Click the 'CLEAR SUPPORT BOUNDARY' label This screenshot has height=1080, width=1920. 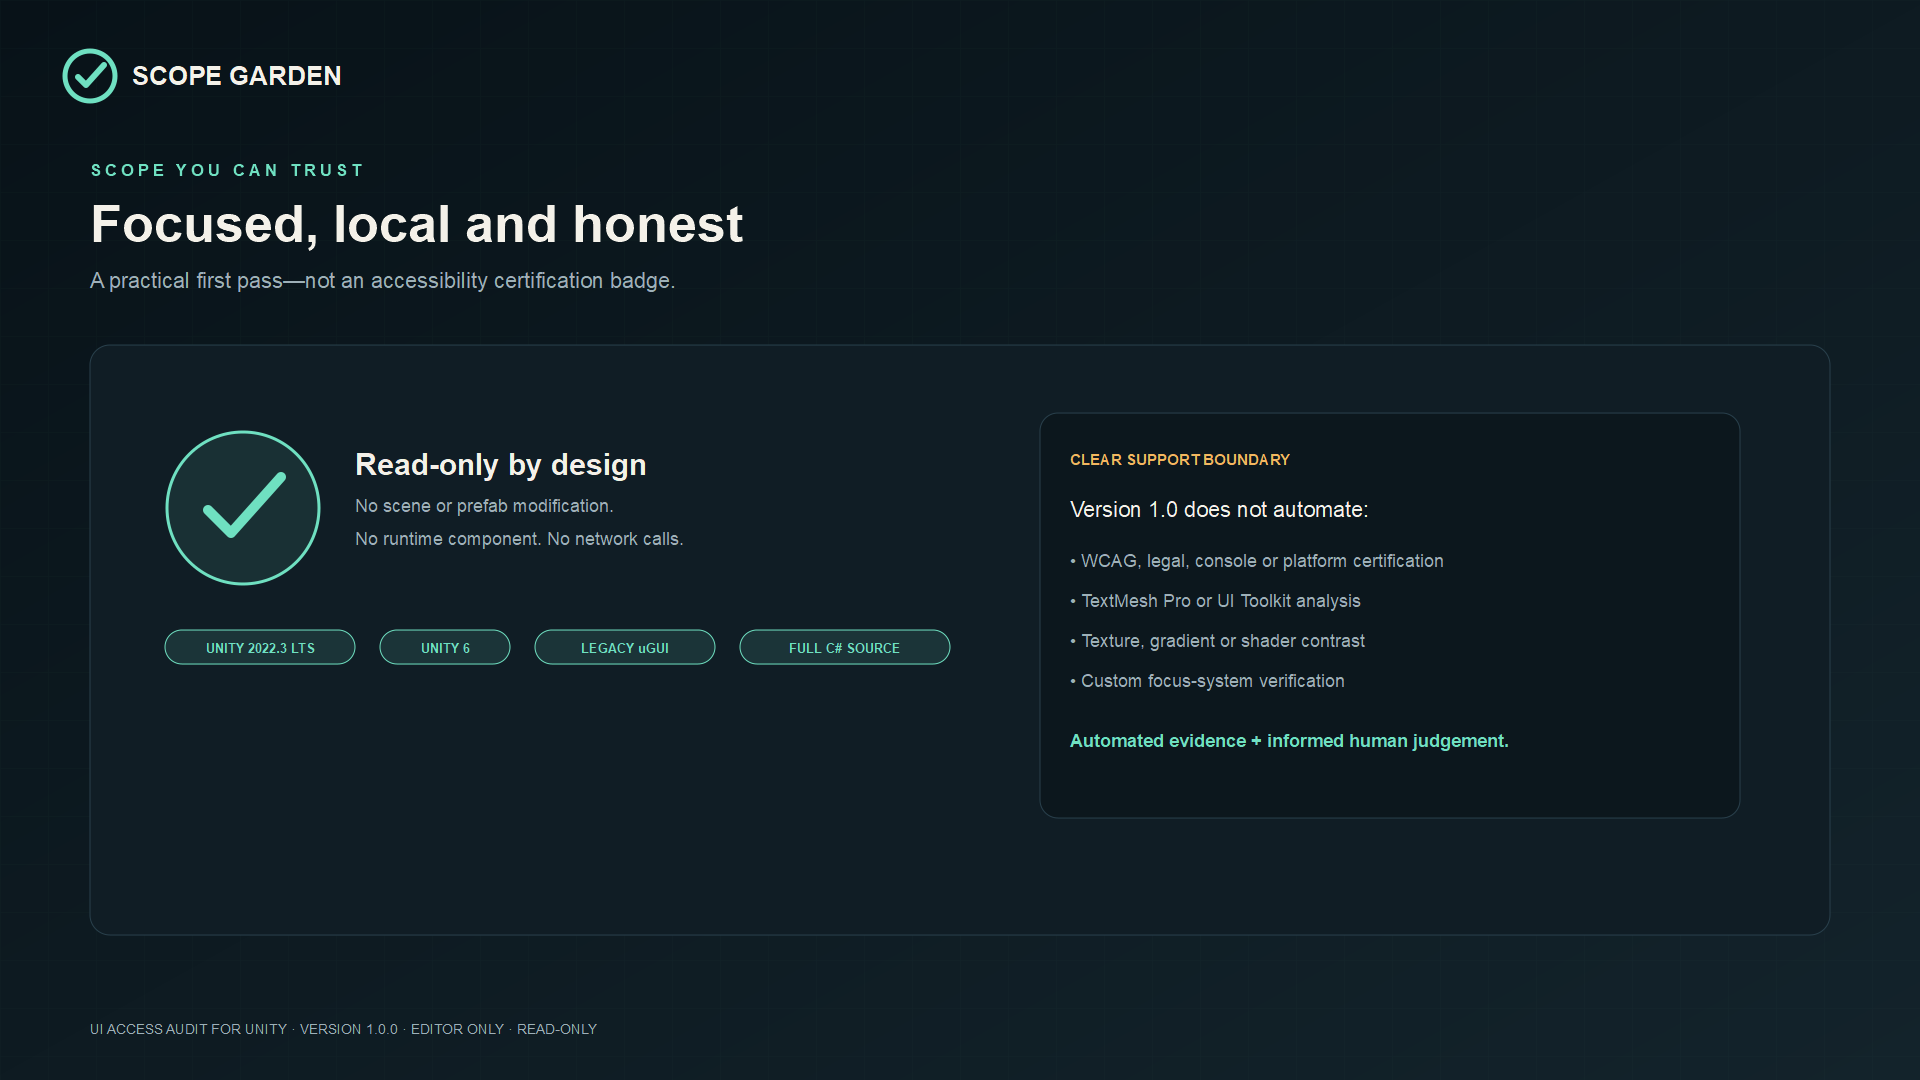tap(1180, 460)
